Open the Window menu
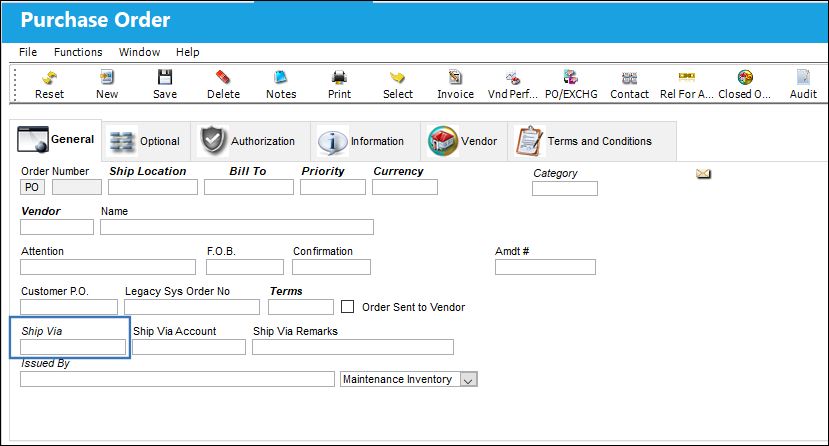 (x=140, y=52)
